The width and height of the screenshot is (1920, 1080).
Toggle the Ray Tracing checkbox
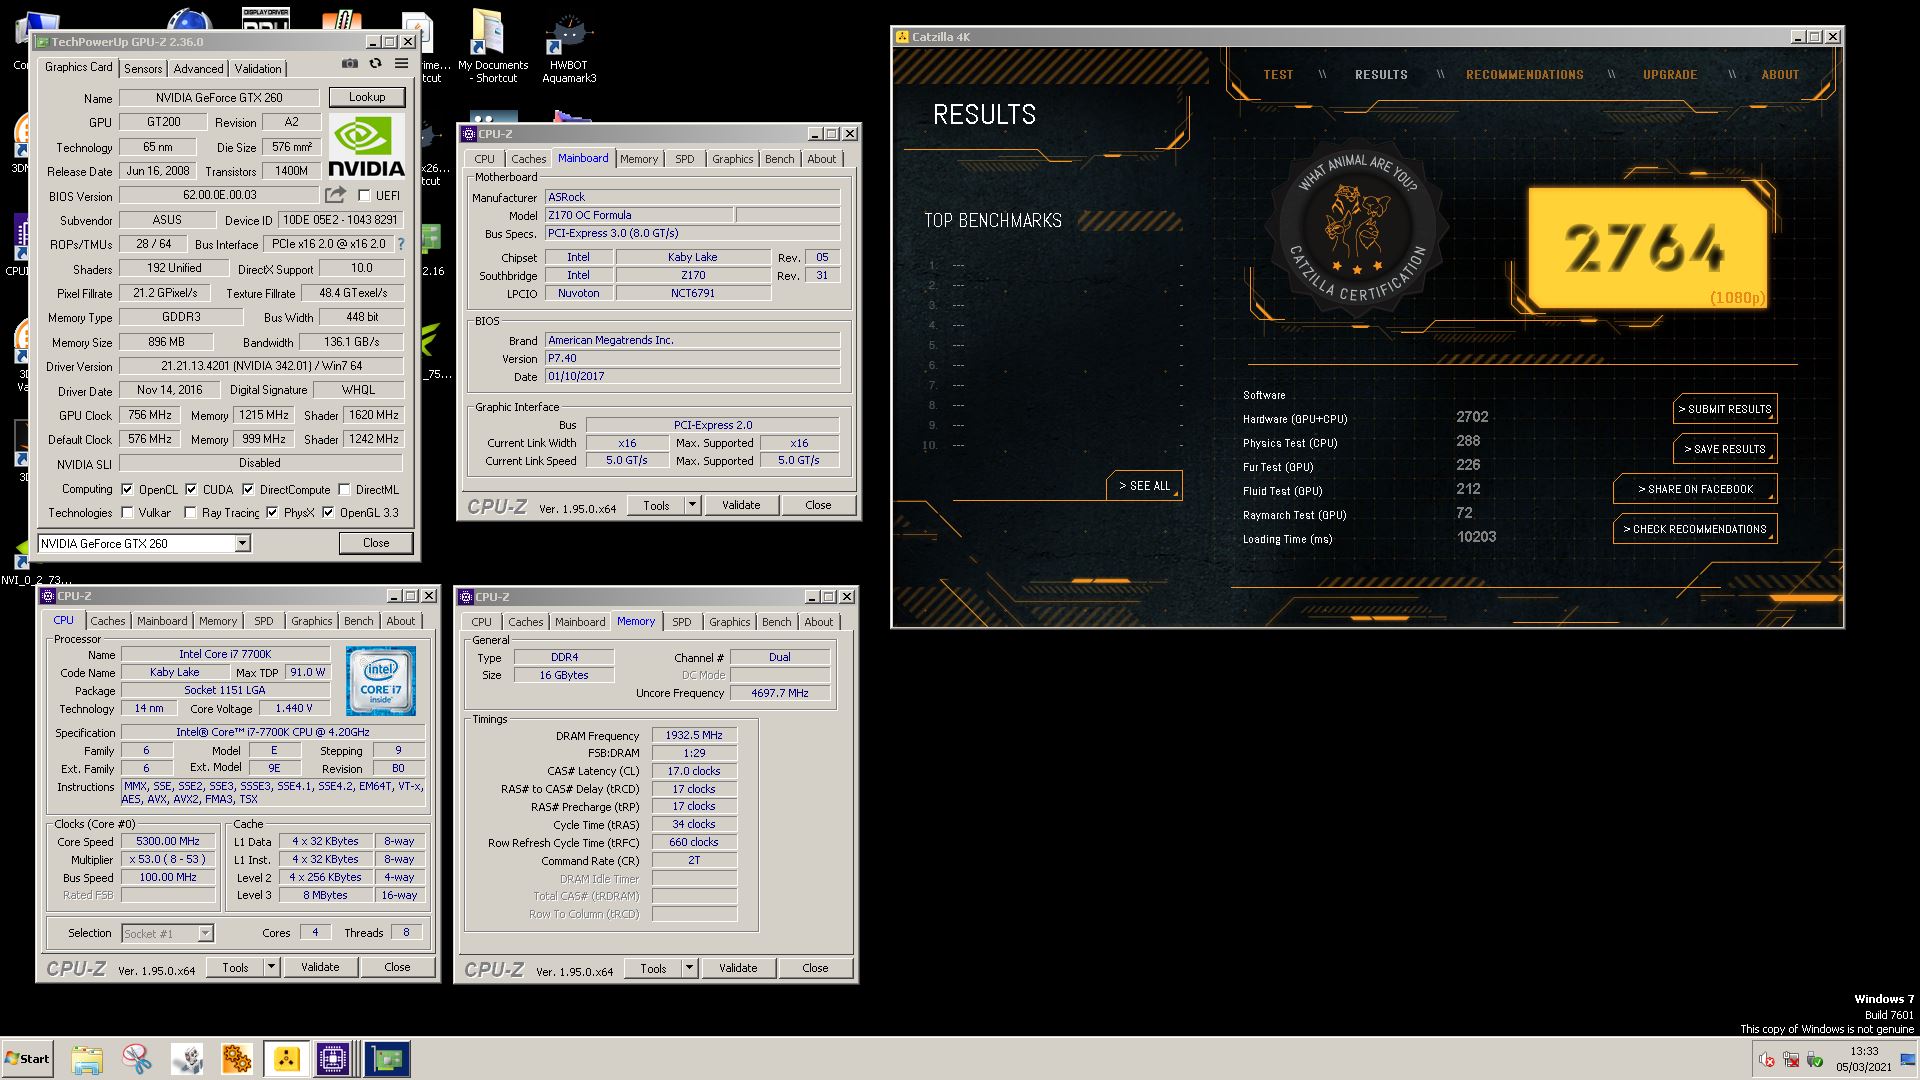click(x=190, y=513)
